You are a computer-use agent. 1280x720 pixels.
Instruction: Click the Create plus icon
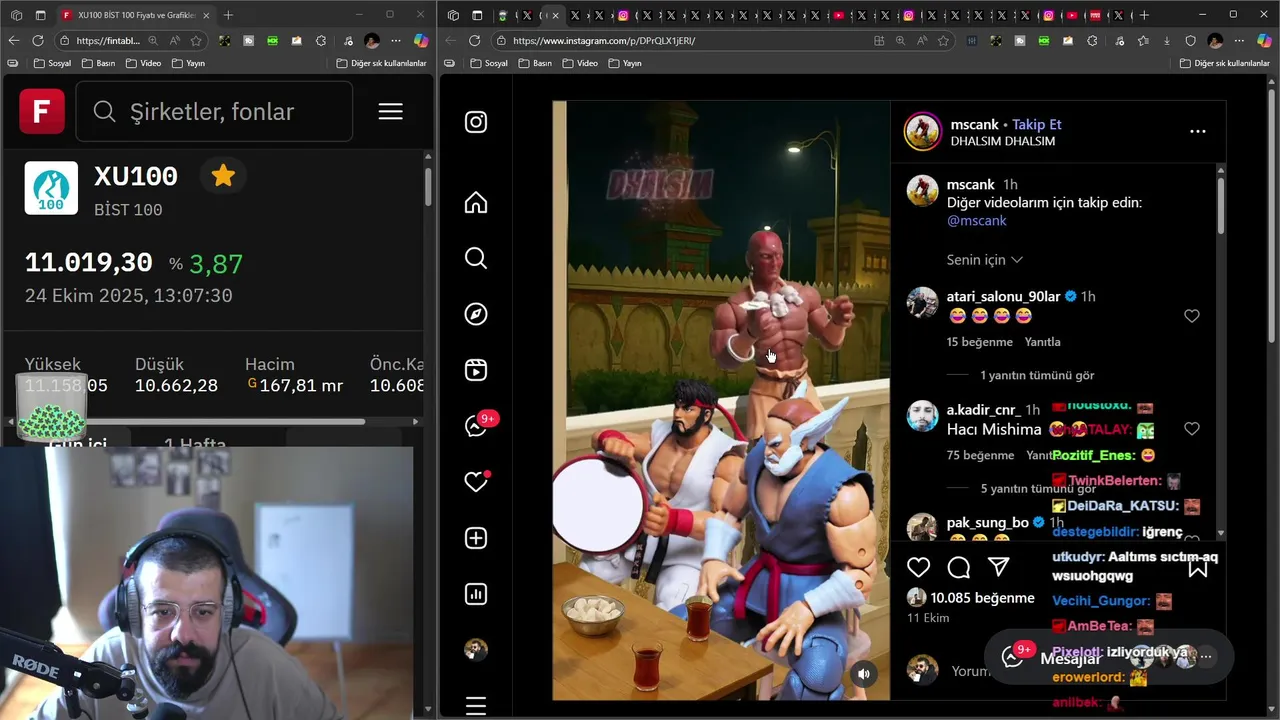pos(476,538)
